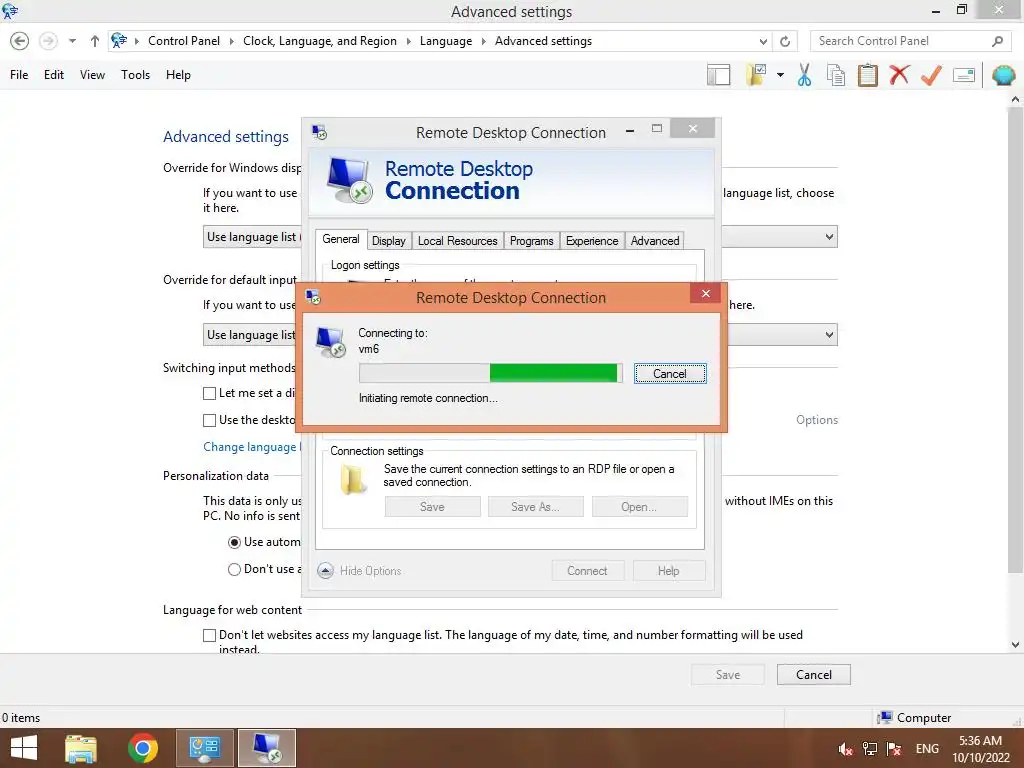1024x768 pixels.
Task: Switch to General tab in Remote Desktop
Action: [340, 240]
